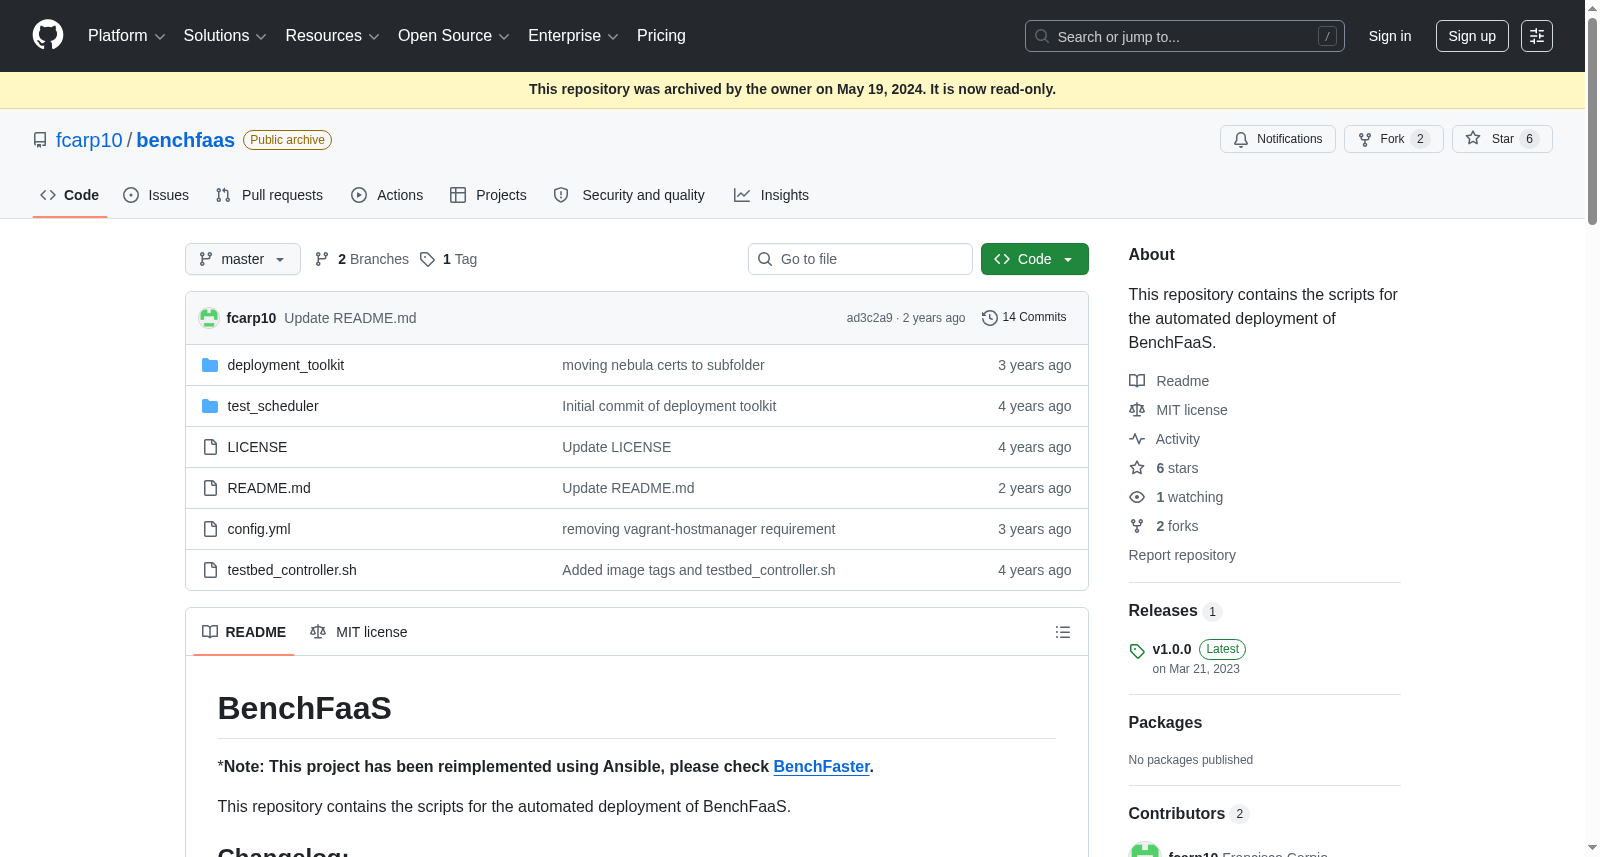1600x857 pixels.
Task: Open the Projects tab
Action: click(x=488, y=195)
